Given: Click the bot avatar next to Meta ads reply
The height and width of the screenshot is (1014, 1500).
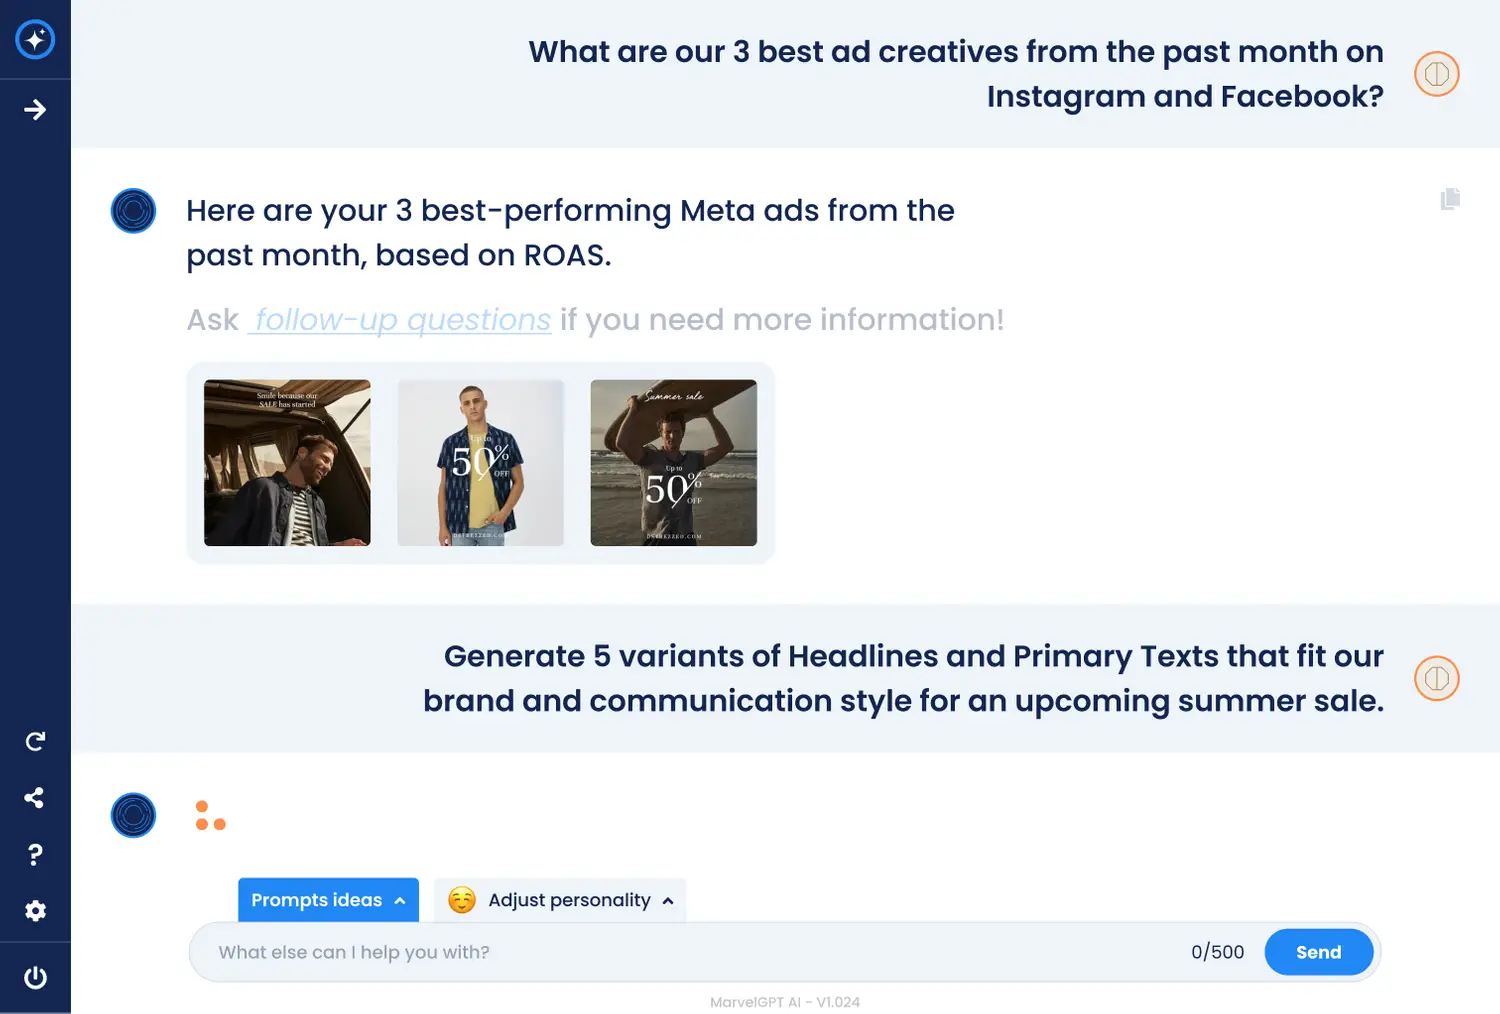Looking at the screenshot, I should (133, 211).
